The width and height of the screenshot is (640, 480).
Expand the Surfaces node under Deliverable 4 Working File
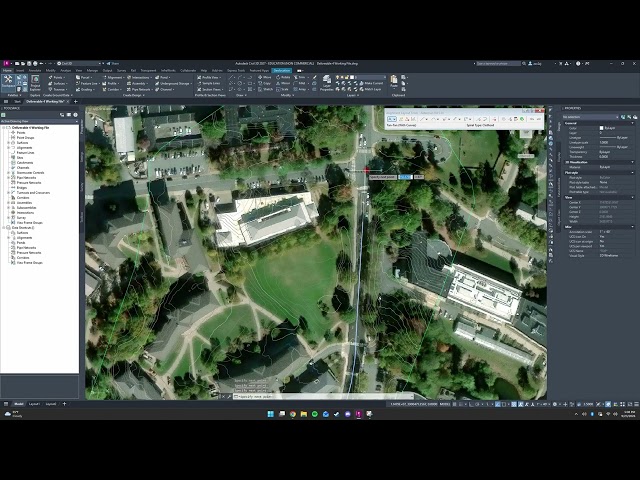(x=8, y=142)
